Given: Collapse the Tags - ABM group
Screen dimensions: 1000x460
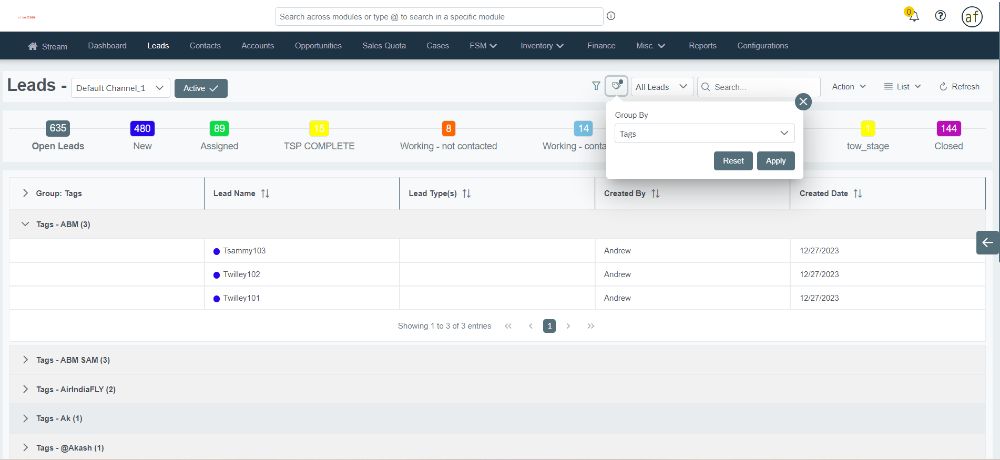Looking at the screenshot, I should point(25,224).
